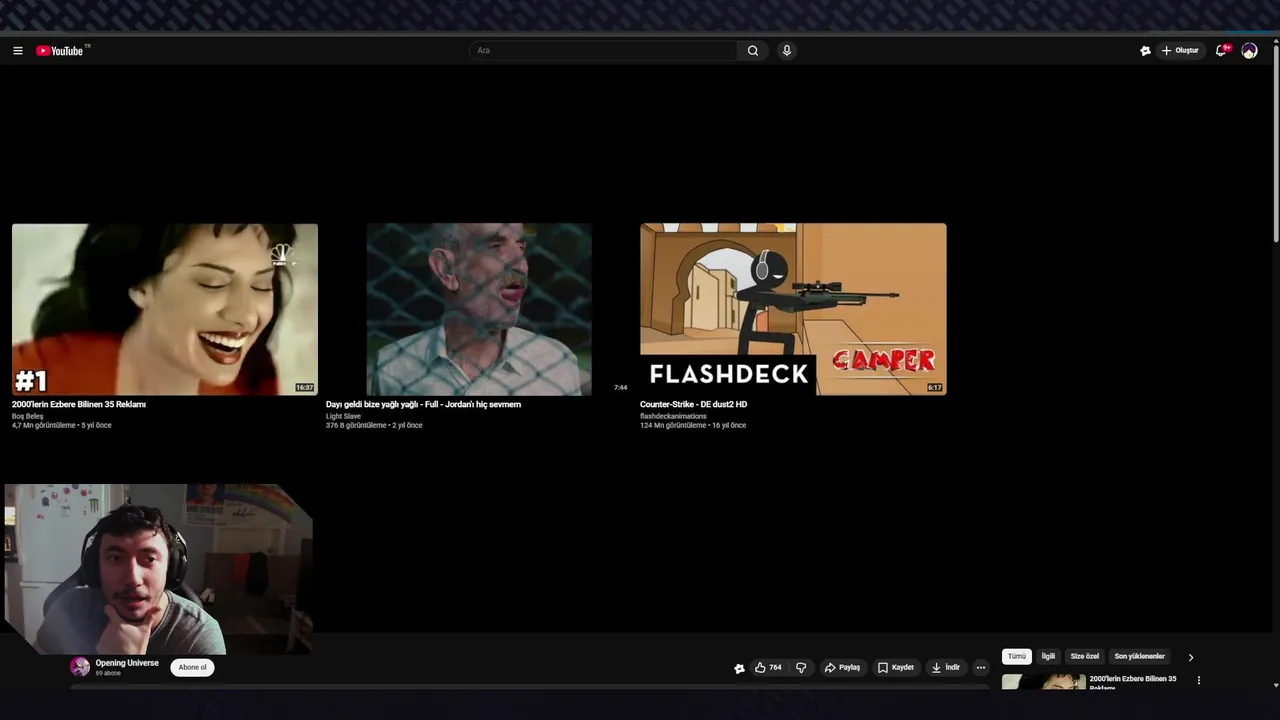Share video with Paylaş button

pos(842,667)
